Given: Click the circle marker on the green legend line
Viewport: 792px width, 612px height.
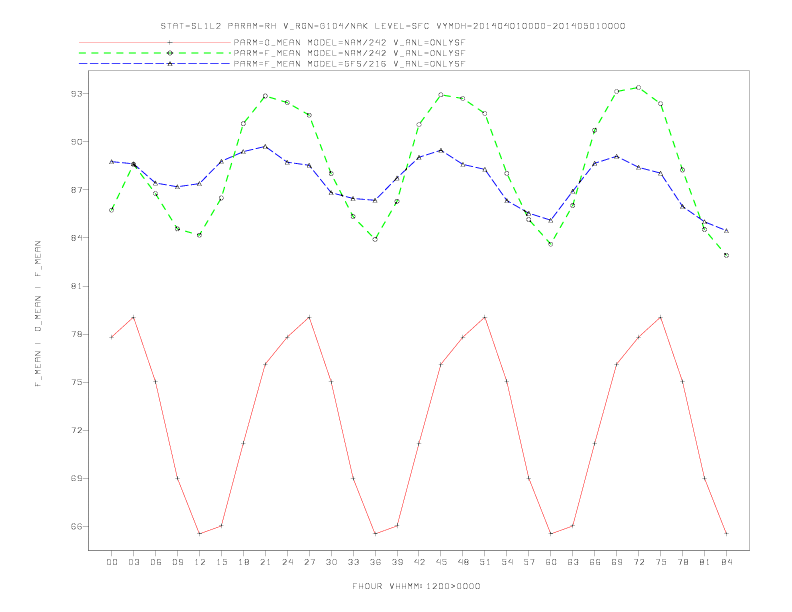Looking at the screenshot, I should (170, 53).
